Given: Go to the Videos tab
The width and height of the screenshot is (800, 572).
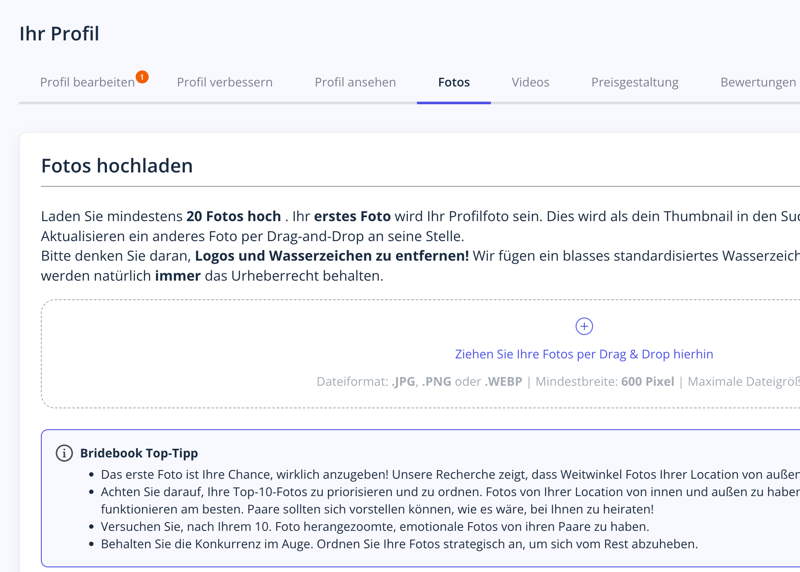Looking at the screenshot, I should coord(530,82).
